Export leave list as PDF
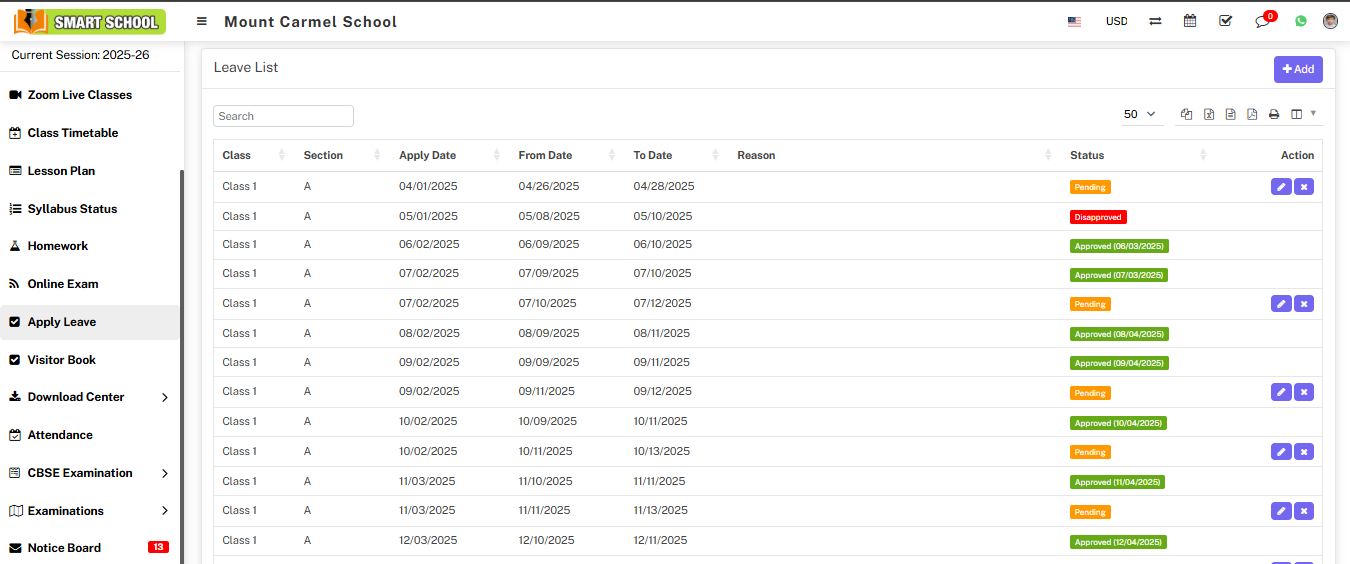1350x564 pixels. pyautogui.click(x=1252, y=115)
